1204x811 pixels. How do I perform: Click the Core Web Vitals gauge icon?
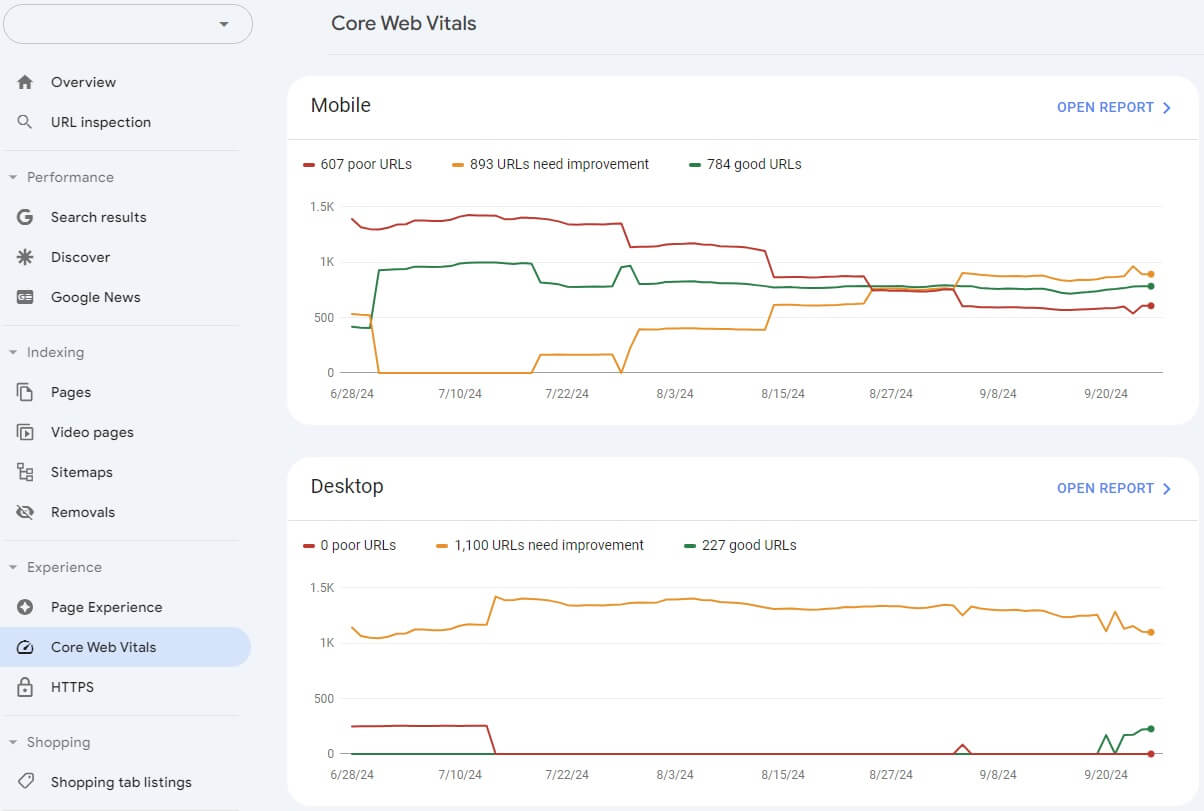[x=26, y=647]
